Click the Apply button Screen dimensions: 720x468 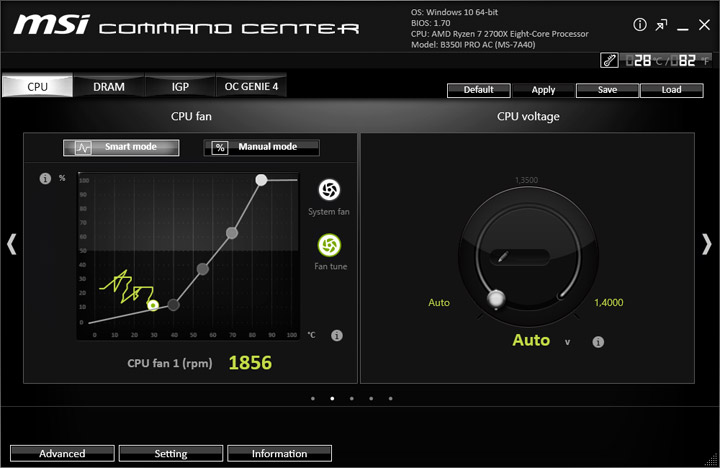tap(543, 90)
